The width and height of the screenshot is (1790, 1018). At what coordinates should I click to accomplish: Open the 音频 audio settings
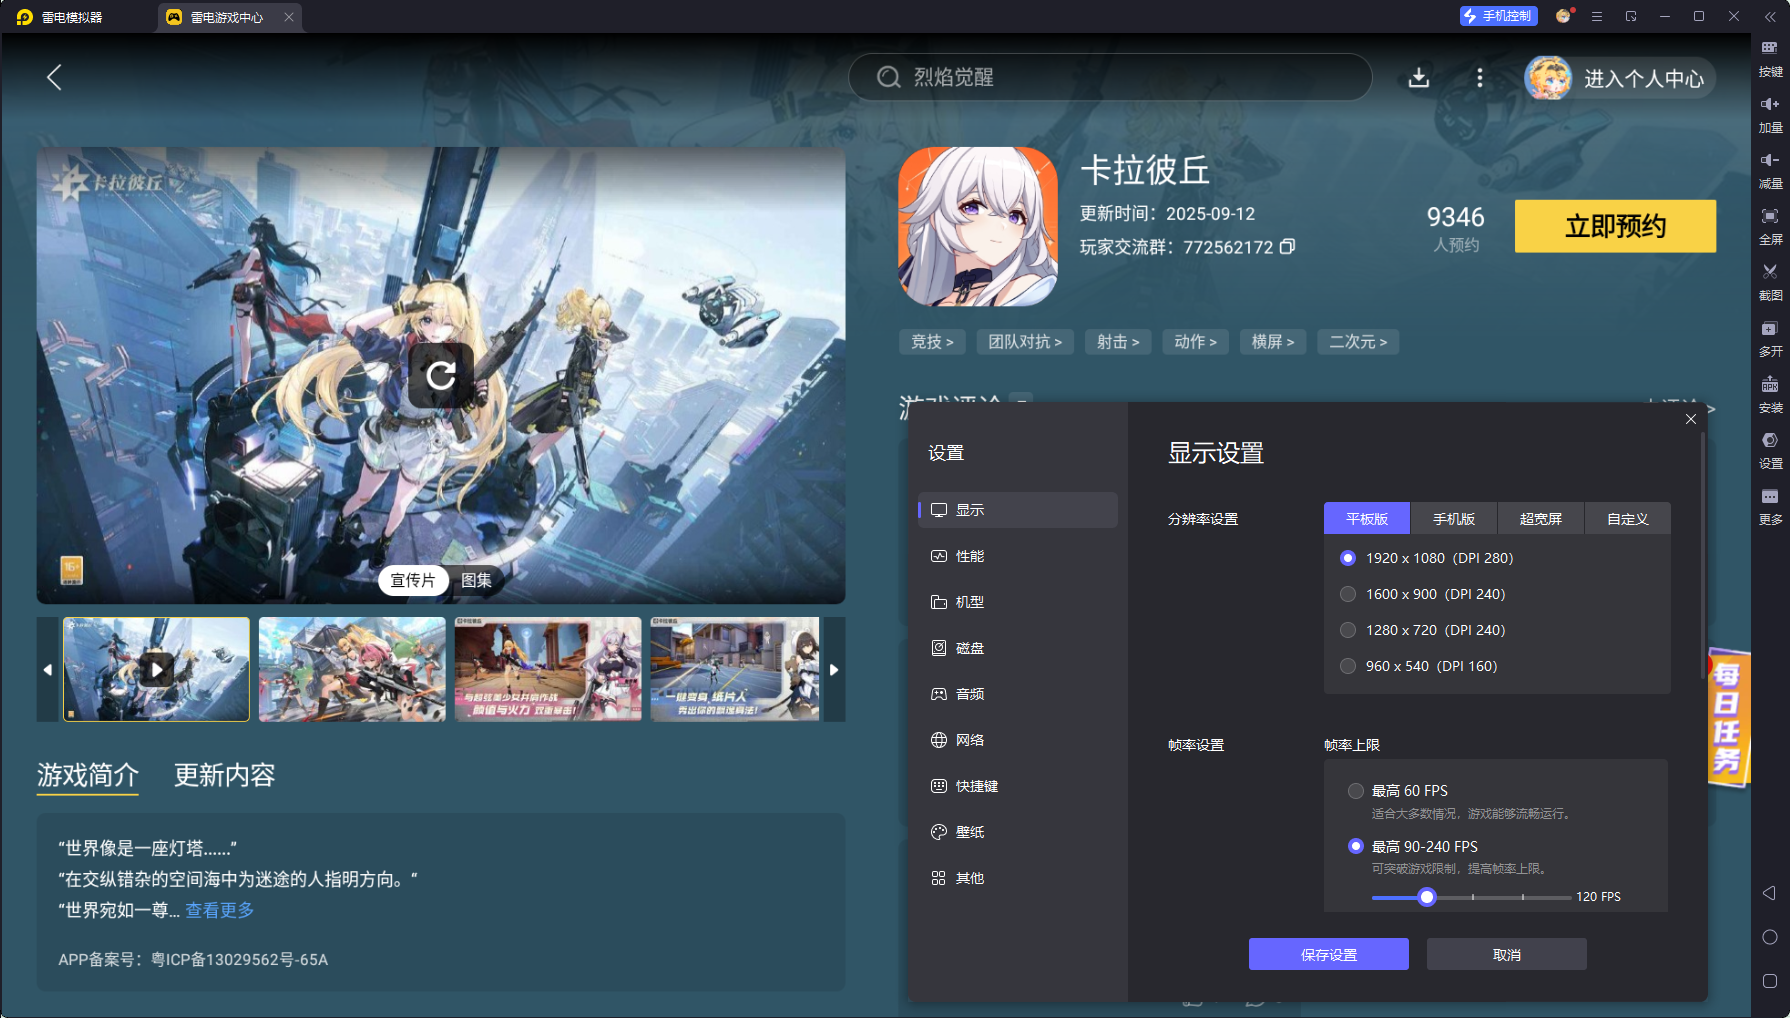[971, 693]
